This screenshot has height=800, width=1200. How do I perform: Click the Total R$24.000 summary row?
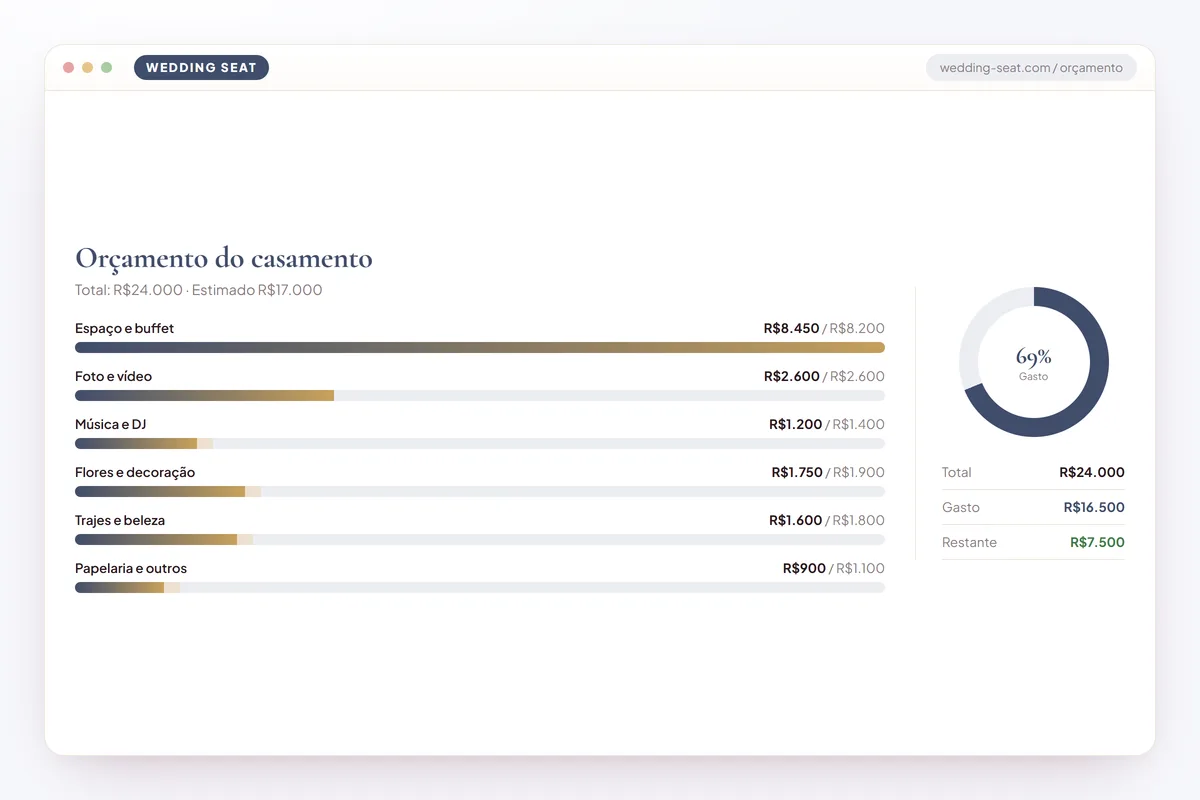click(1033, 472)
